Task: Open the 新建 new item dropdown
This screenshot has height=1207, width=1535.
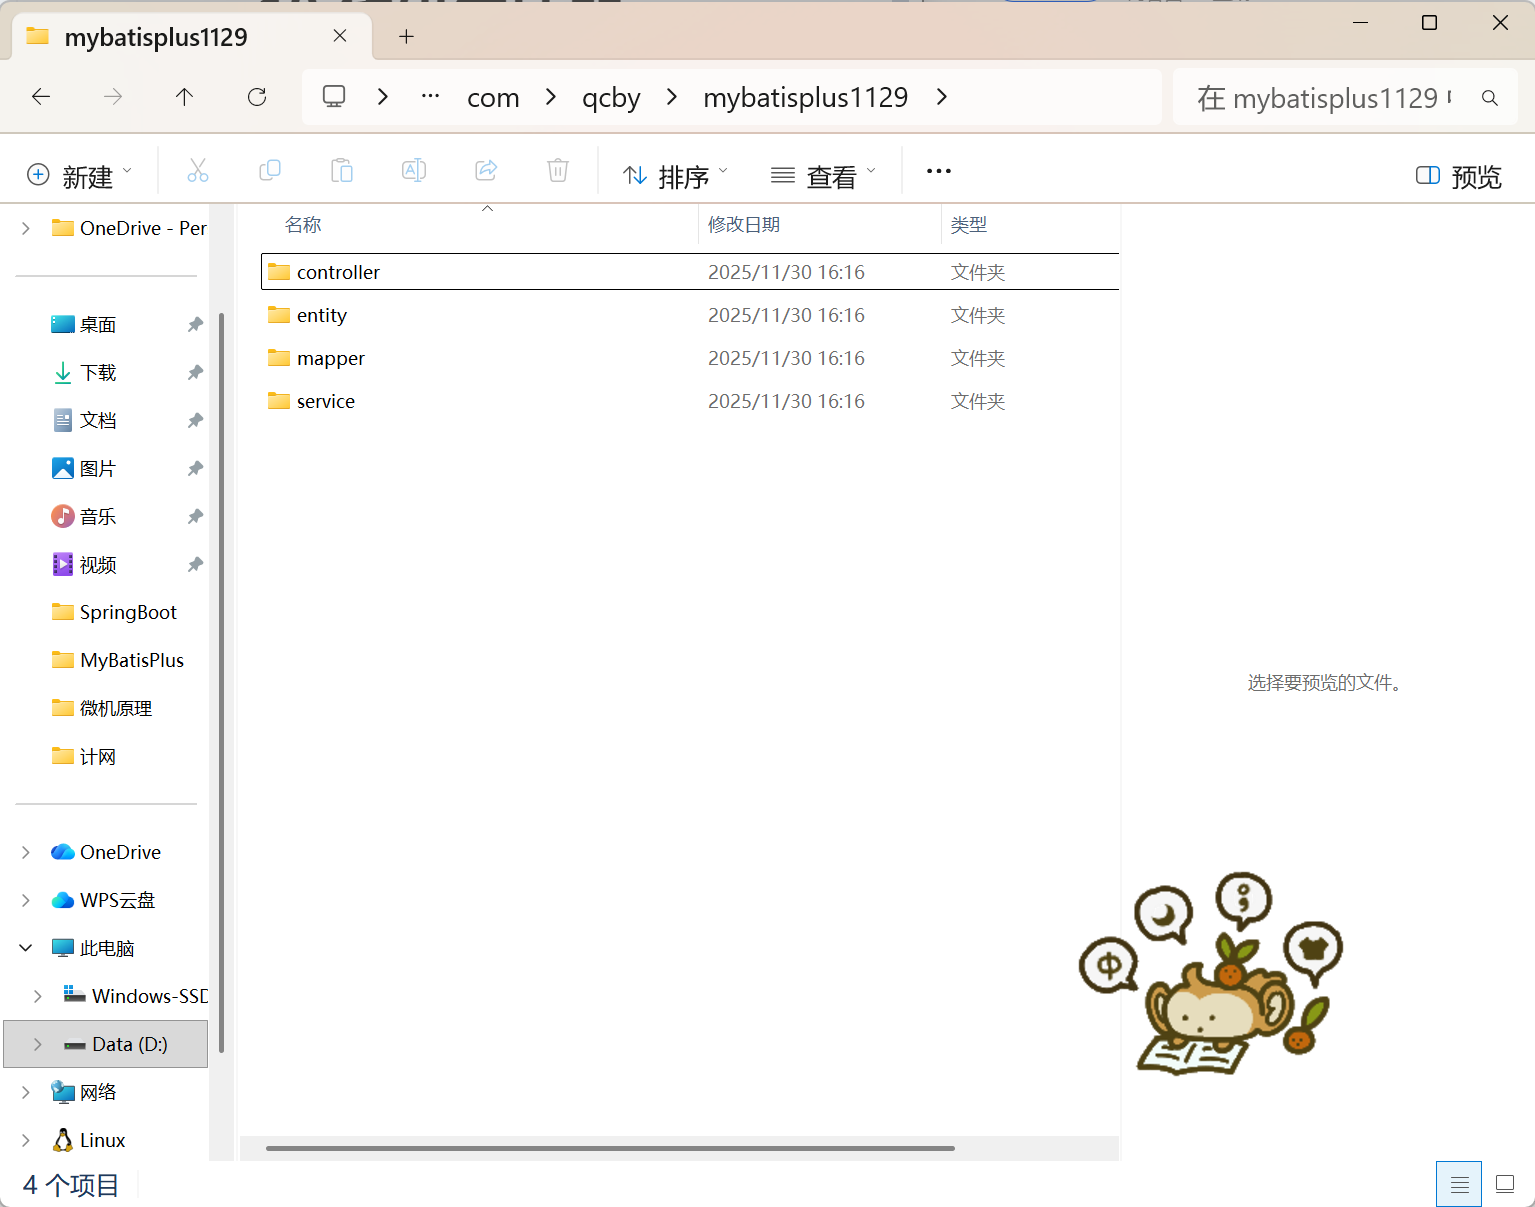Action: click(79, 176)
